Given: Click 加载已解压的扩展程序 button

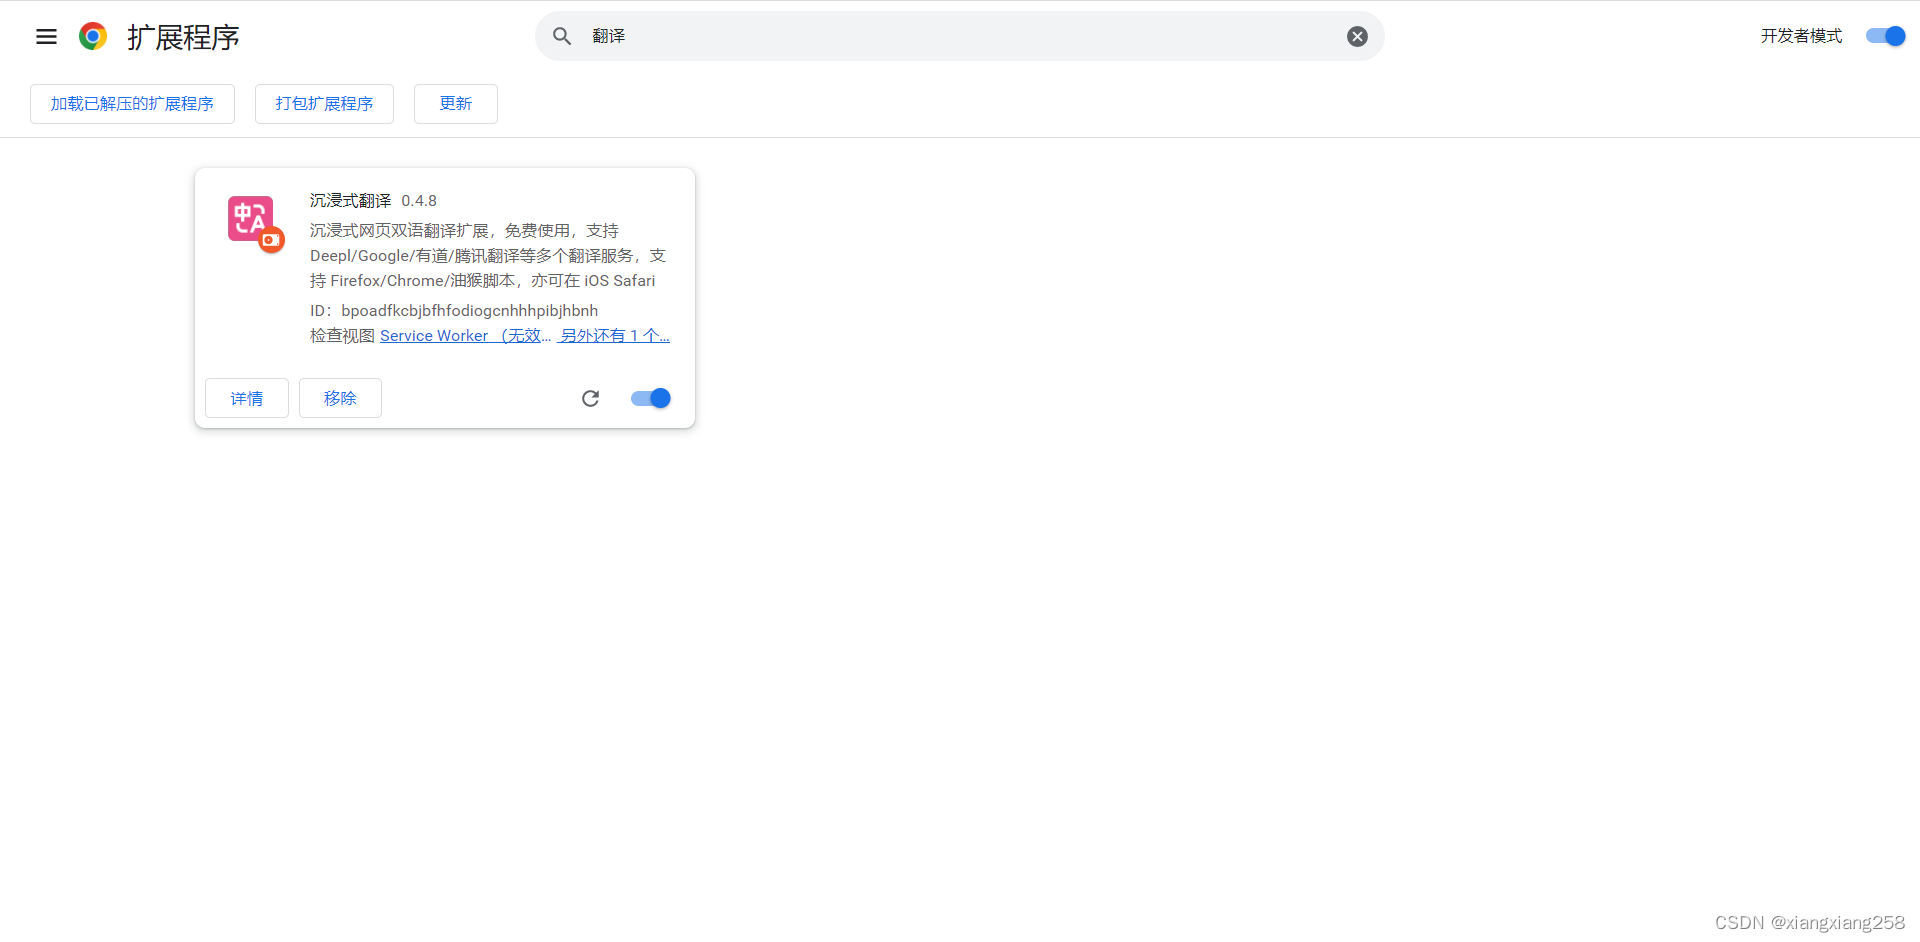Looking at the screenshot, I should (x=132, y=104).
